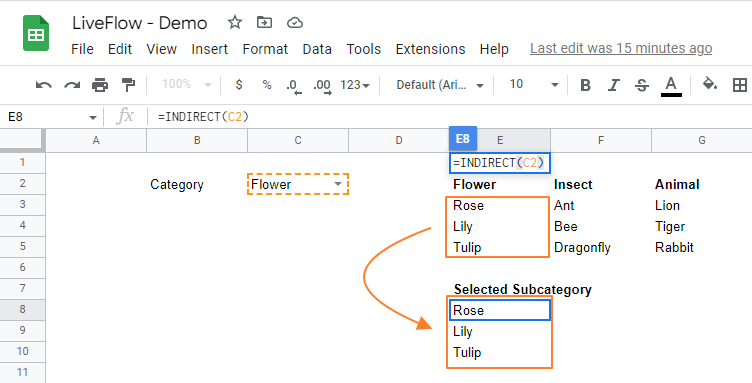Click the Category label cell
The image size is (752, 383).
(197, 185)
